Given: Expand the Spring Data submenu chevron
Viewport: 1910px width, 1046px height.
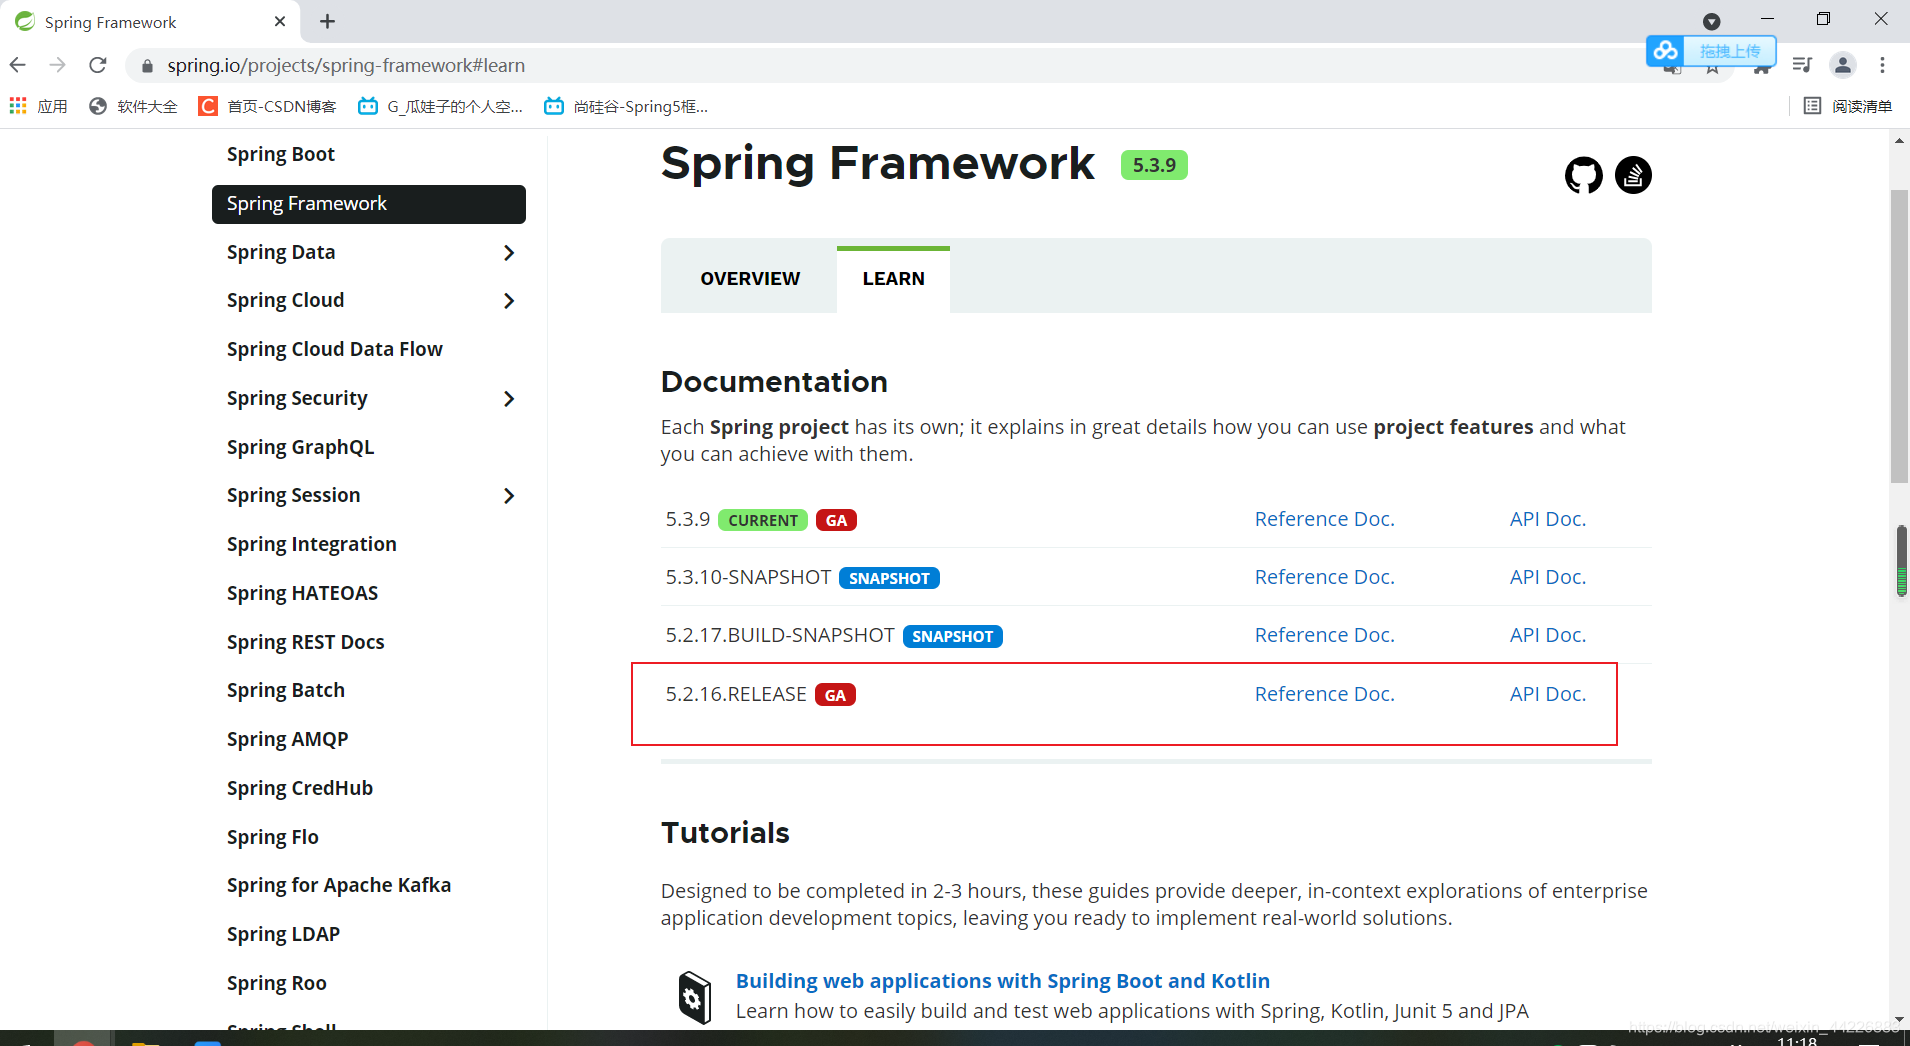Looking at the screenshot, I should point(509,253).
